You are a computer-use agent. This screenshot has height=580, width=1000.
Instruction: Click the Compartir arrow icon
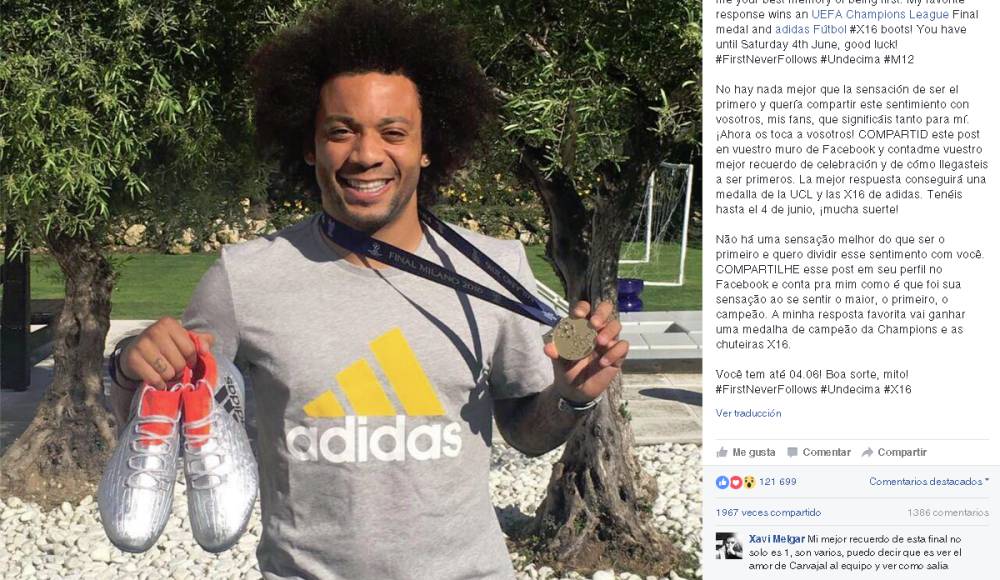pos(867,452)
